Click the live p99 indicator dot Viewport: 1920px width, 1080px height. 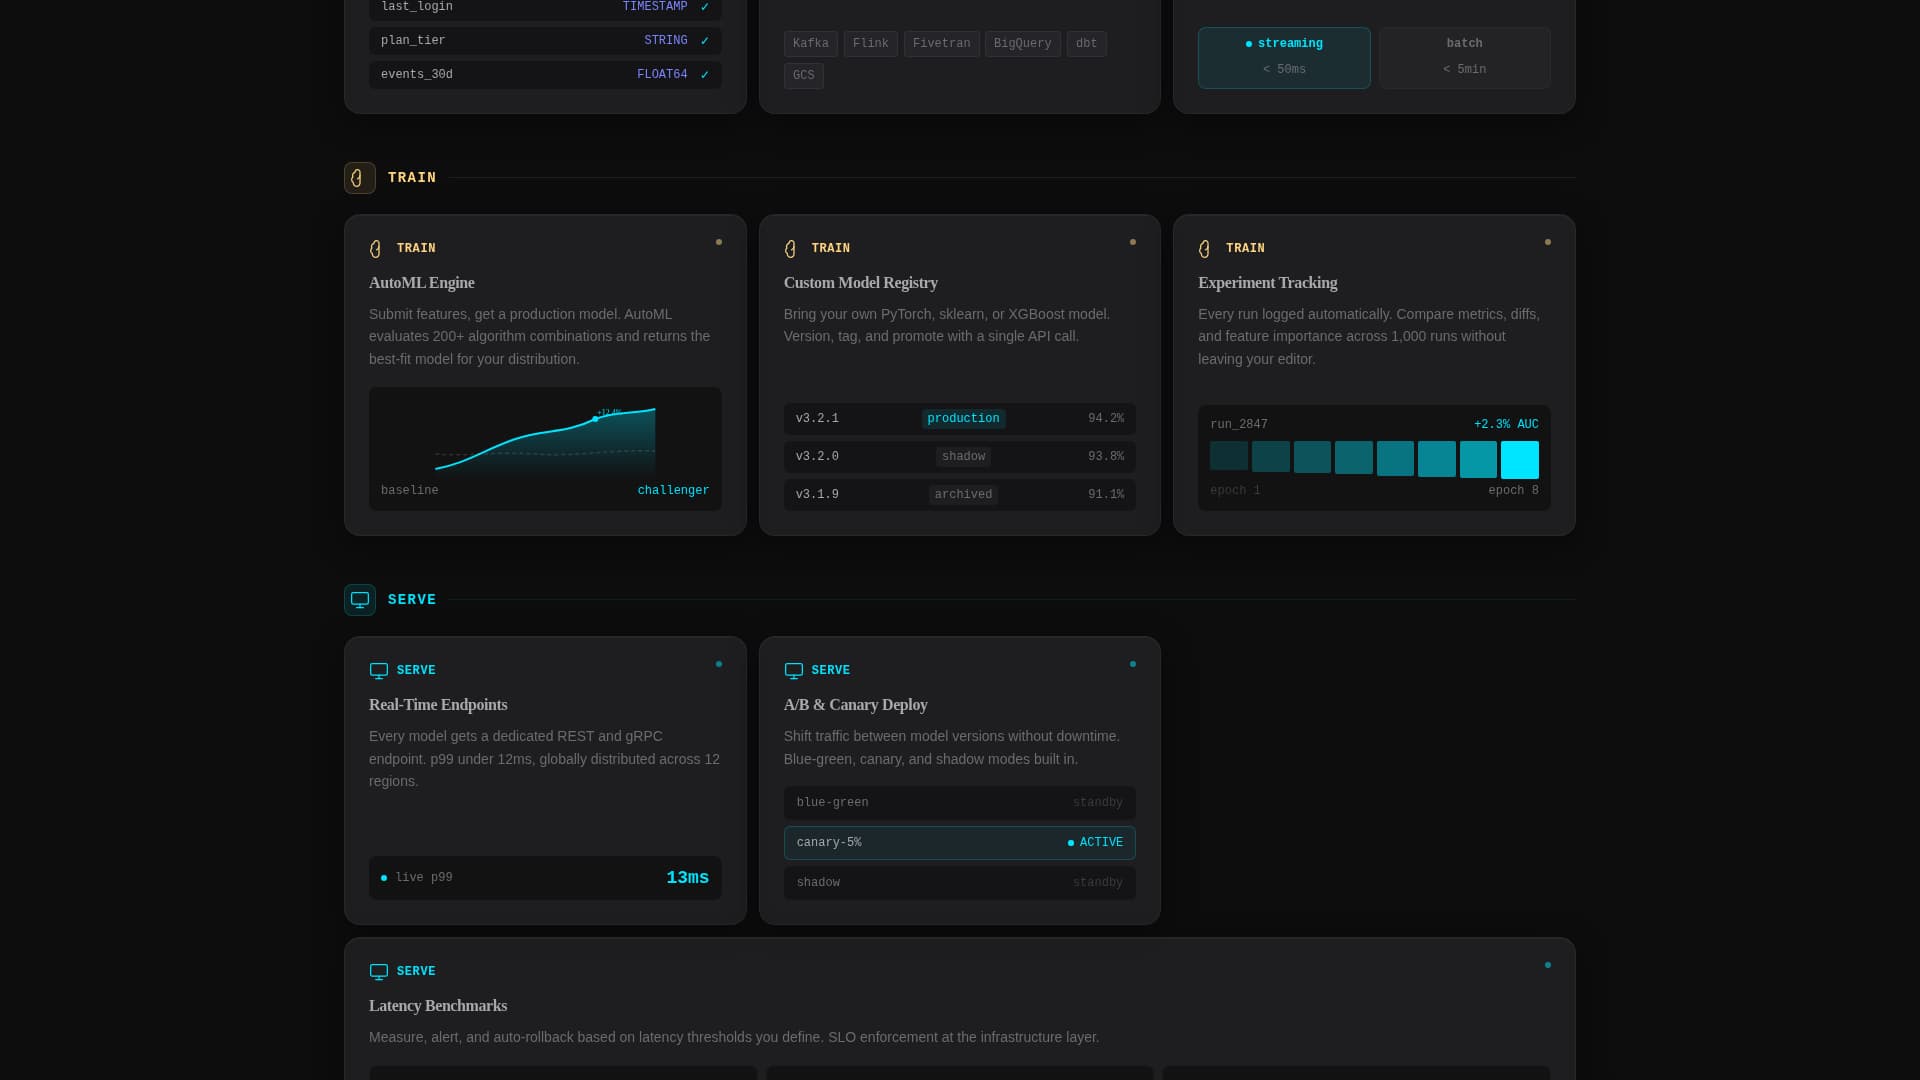click(x=384, y=878)
